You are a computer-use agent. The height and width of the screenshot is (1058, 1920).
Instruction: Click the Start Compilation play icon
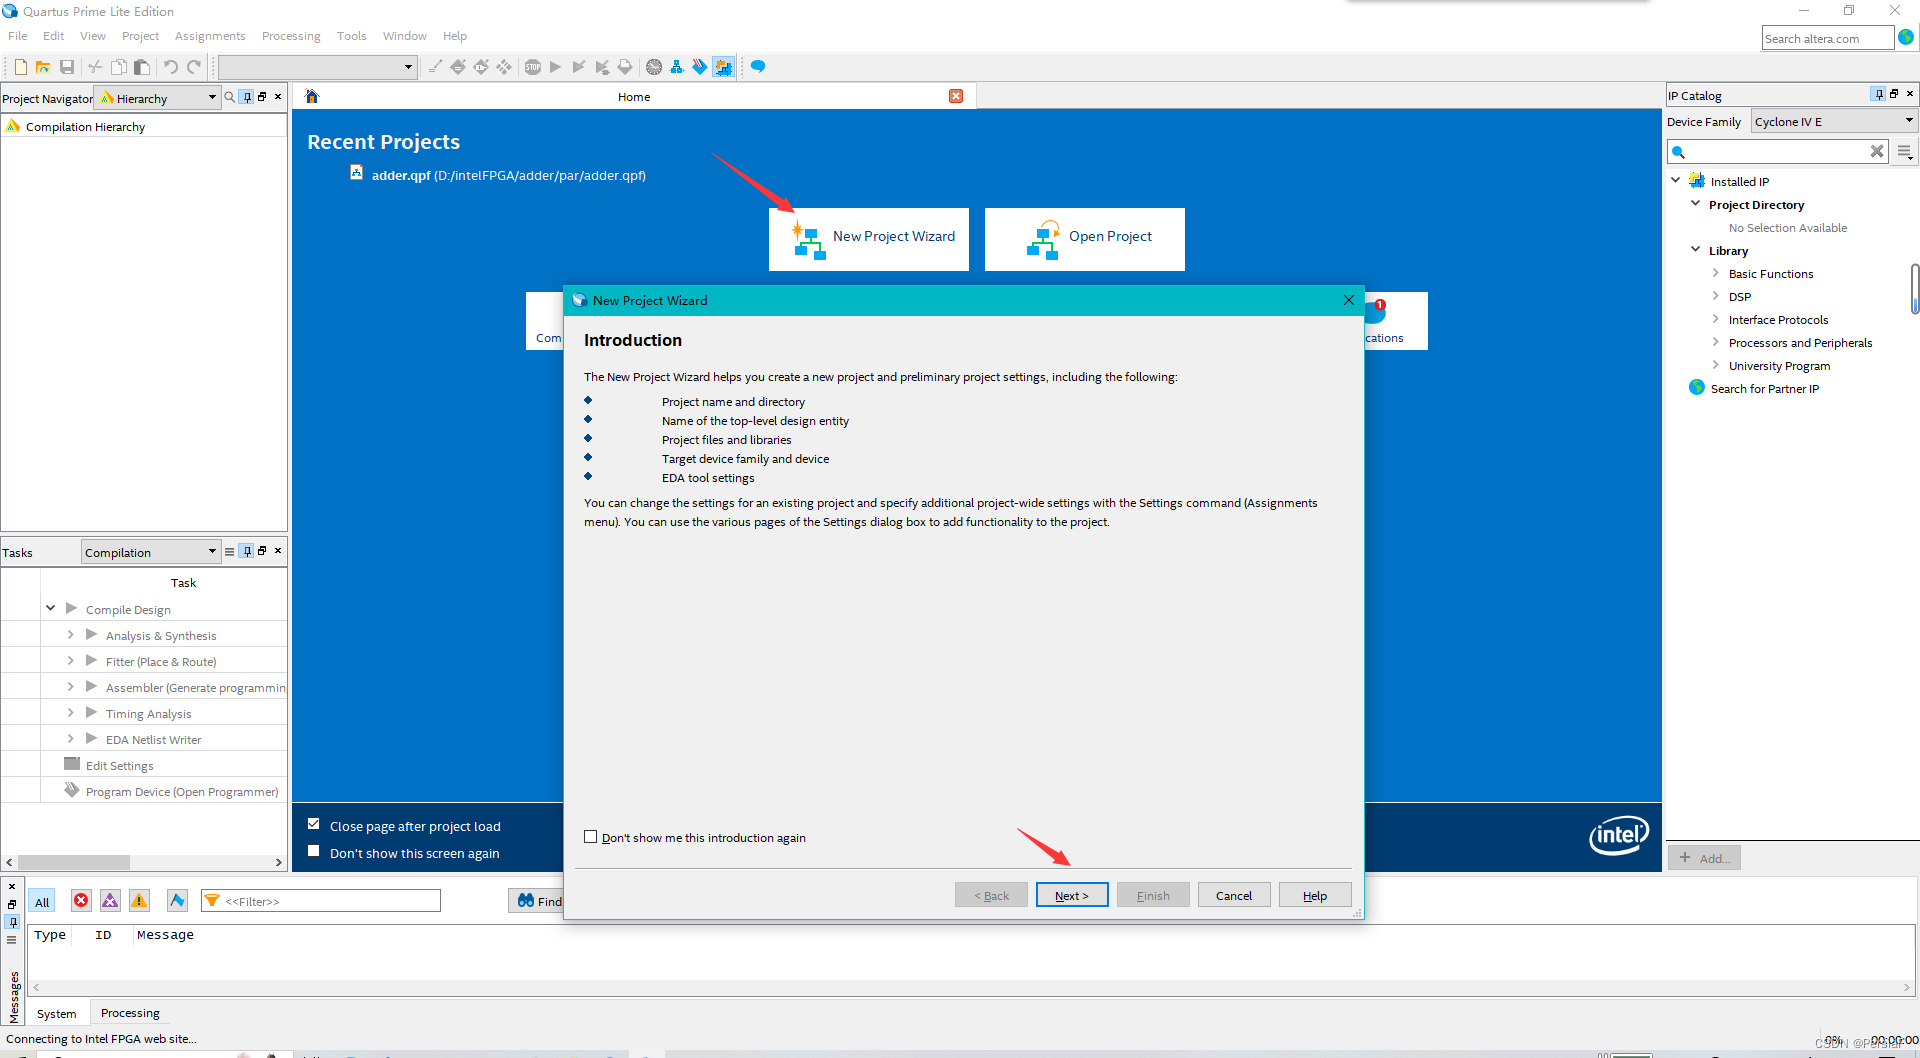click(x=556, y=67)
